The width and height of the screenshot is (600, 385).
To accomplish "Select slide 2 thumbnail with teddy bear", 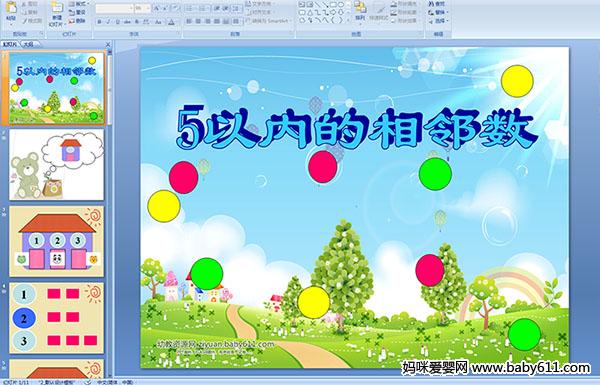I will pos(57,164).
